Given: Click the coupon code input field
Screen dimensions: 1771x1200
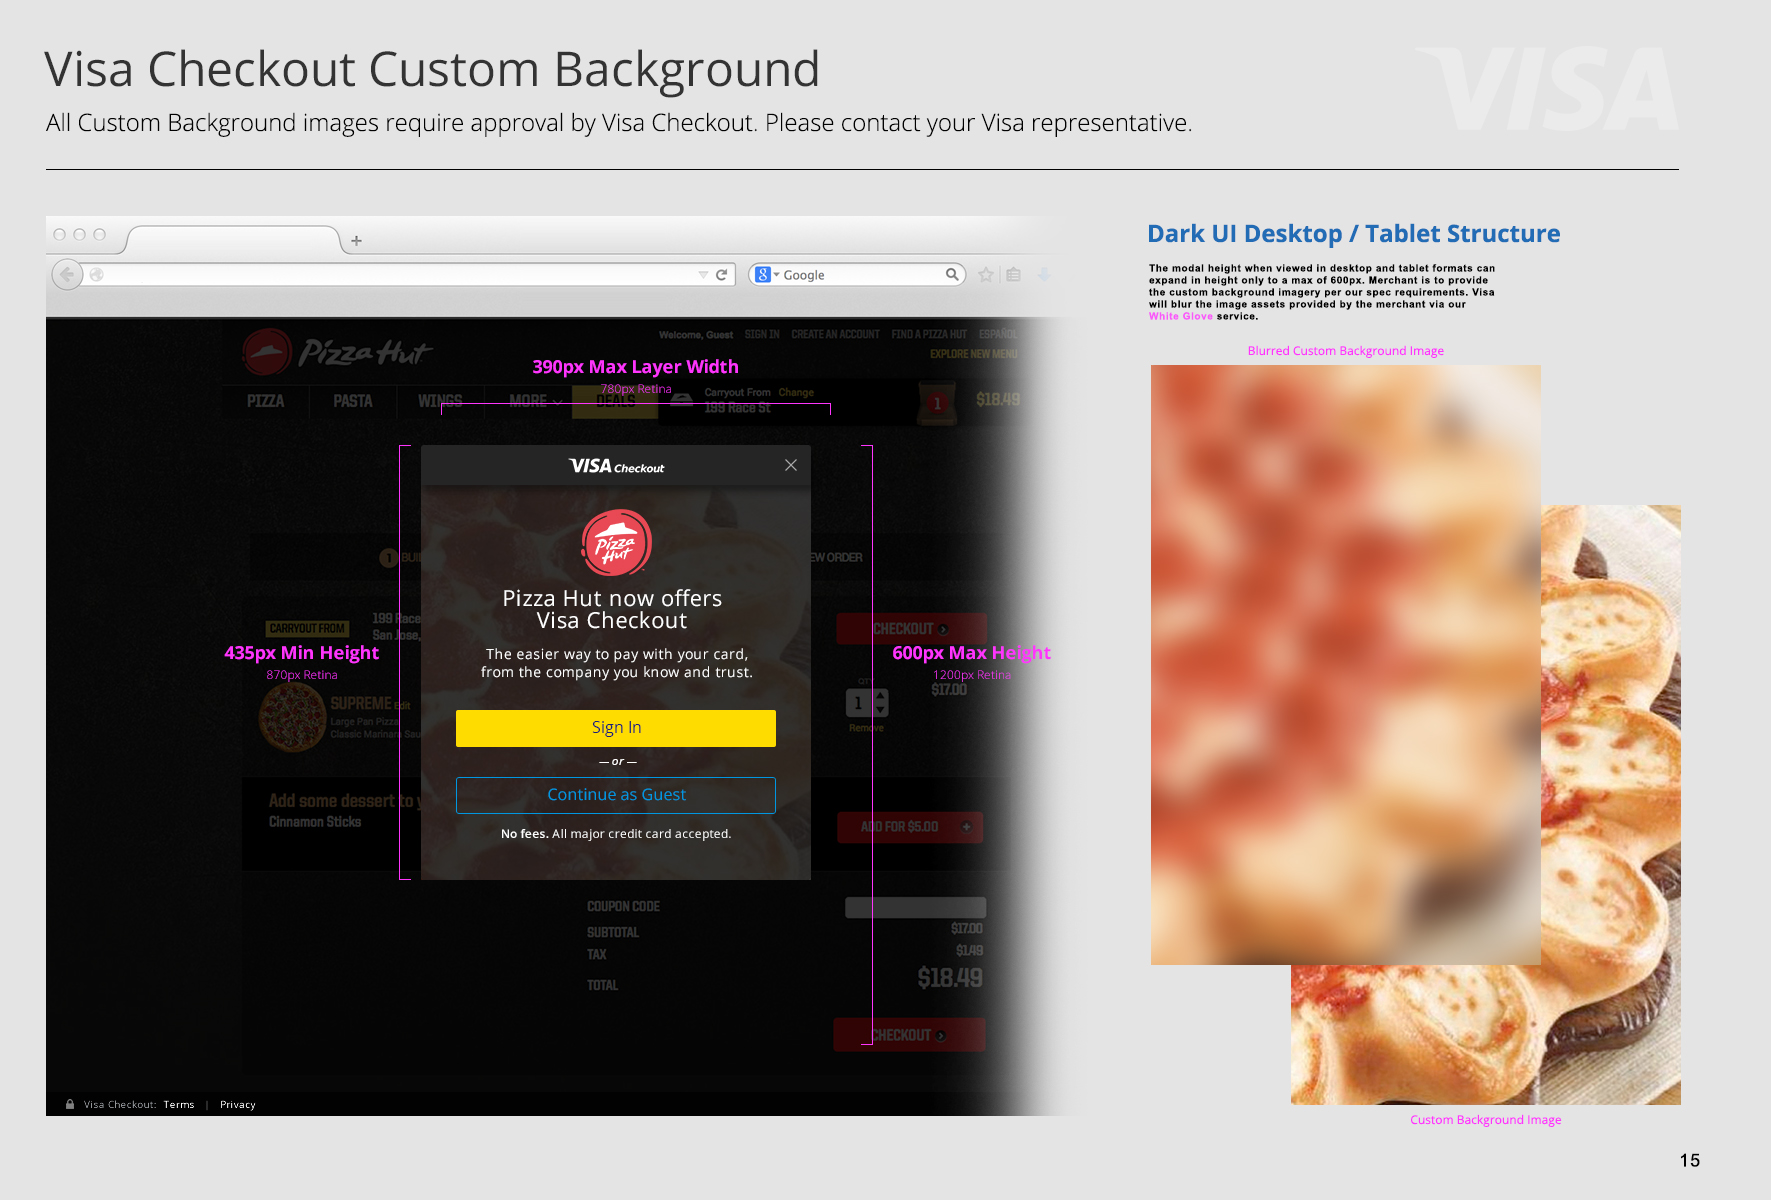Looking at the screenshot, I should 915,907.
